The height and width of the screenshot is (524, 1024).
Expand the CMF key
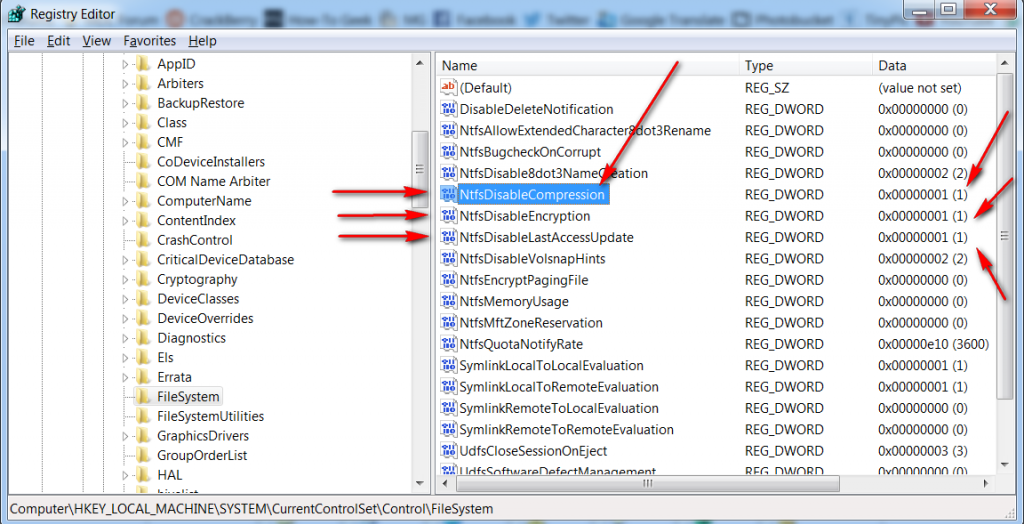126,143
